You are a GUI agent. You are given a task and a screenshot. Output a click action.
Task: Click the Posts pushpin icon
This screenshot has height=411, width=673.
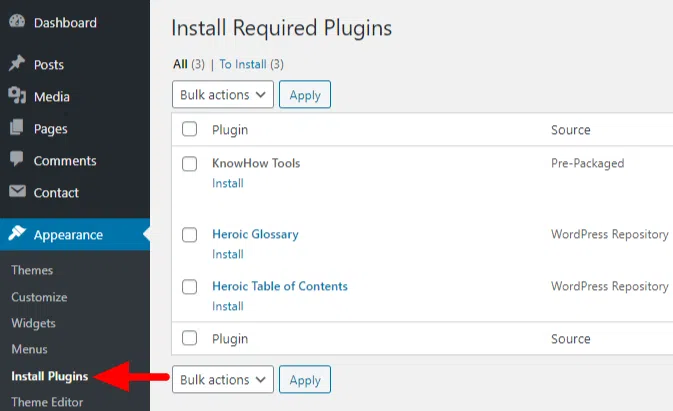pyautogui.click(x=17, y=64)
